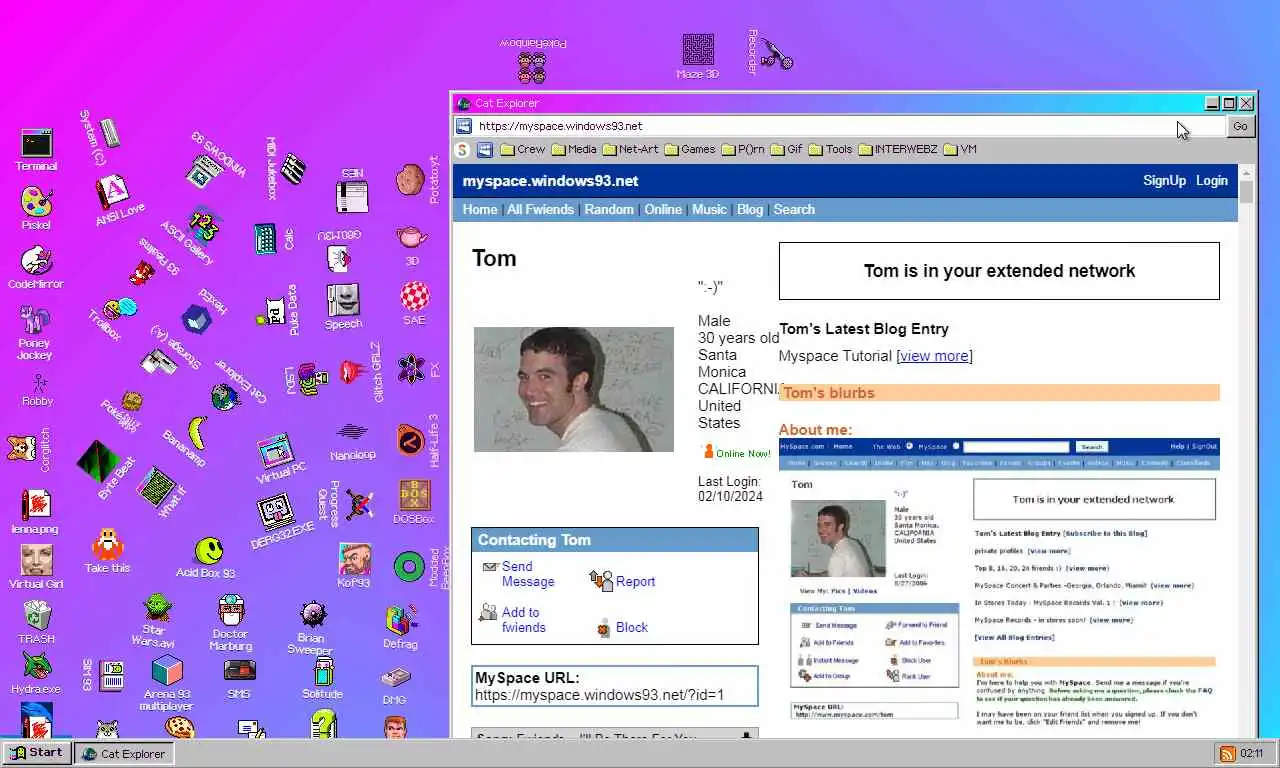Open the Nanoloop desktop icon
1280x768 pixels.
pos(353,441)
